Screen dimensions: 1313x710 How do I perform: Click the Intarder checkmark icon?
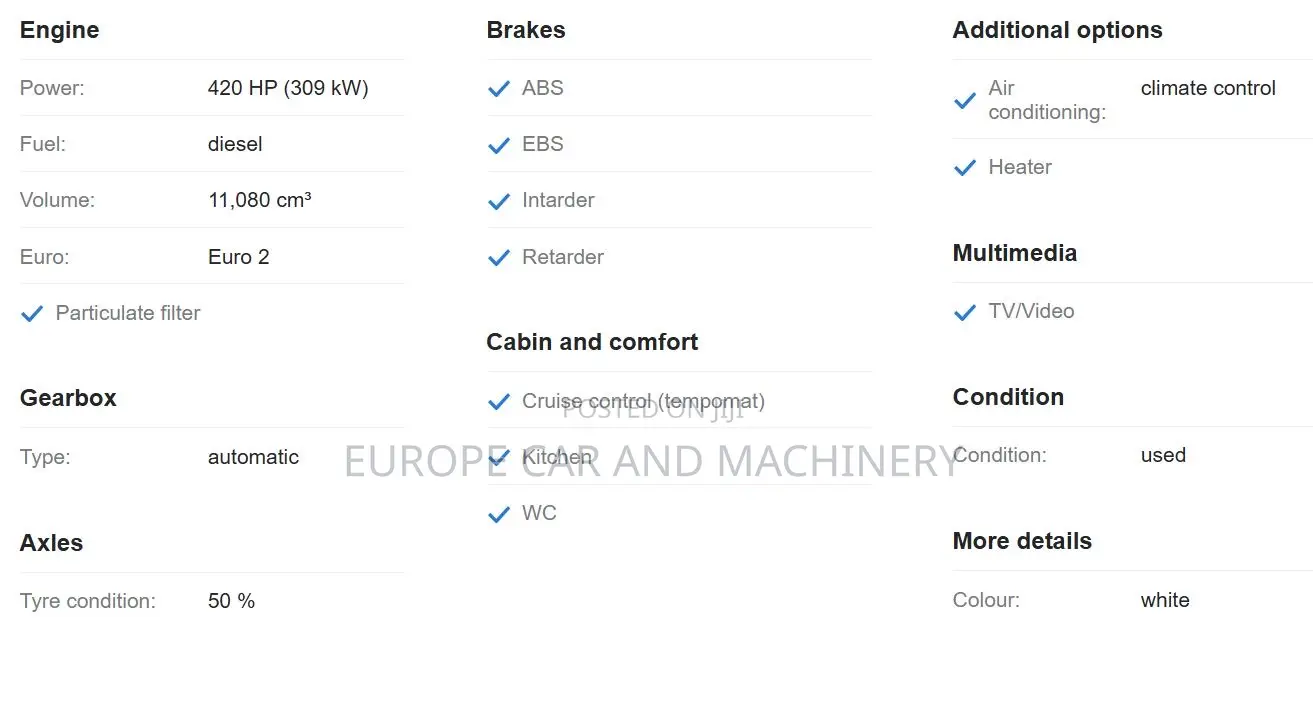(x=499, y=201)
